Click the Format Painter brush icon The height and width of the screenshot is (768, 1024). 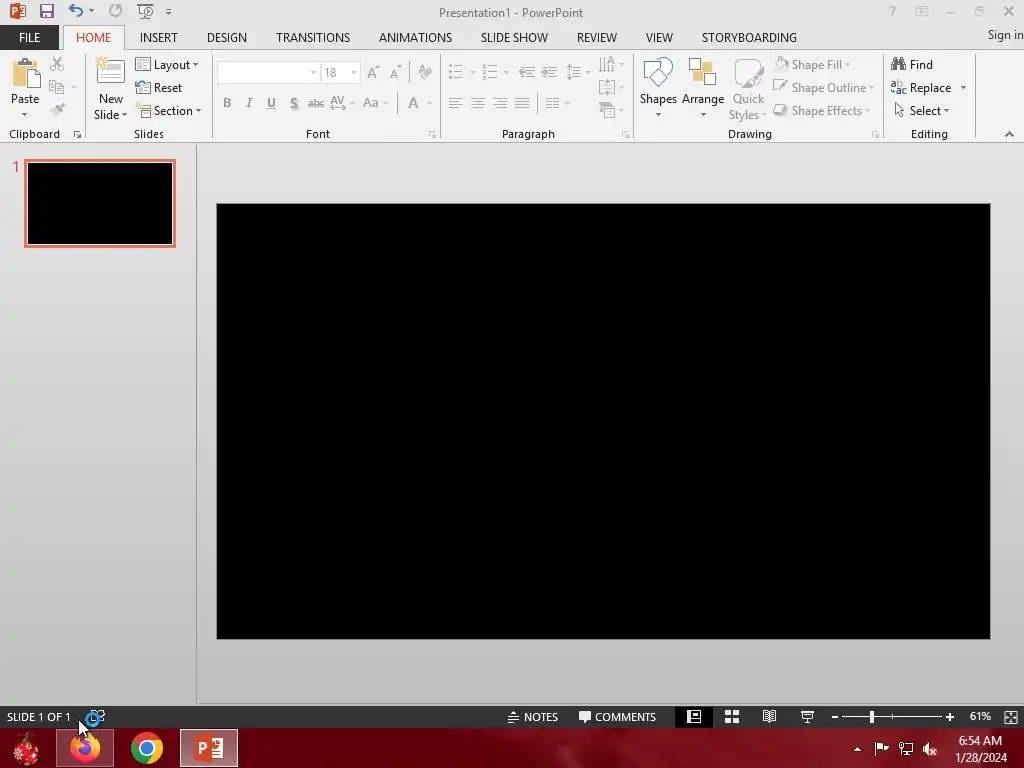tap(57, 109)
